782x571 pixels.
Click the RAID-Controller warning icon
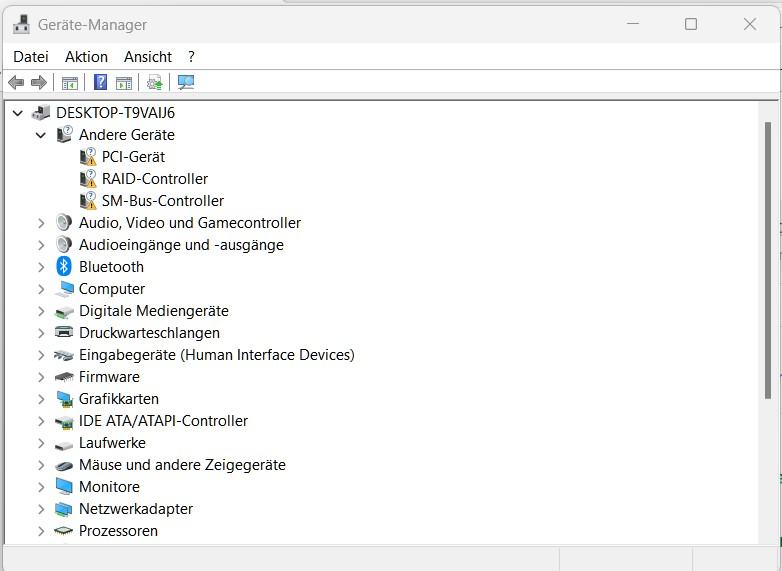click(88, 179)
